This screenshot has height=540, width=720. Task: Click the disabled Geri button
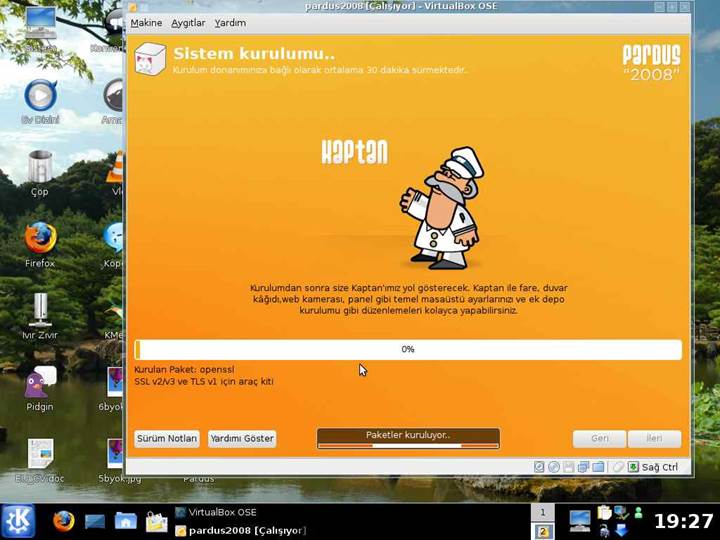point(599,439)
